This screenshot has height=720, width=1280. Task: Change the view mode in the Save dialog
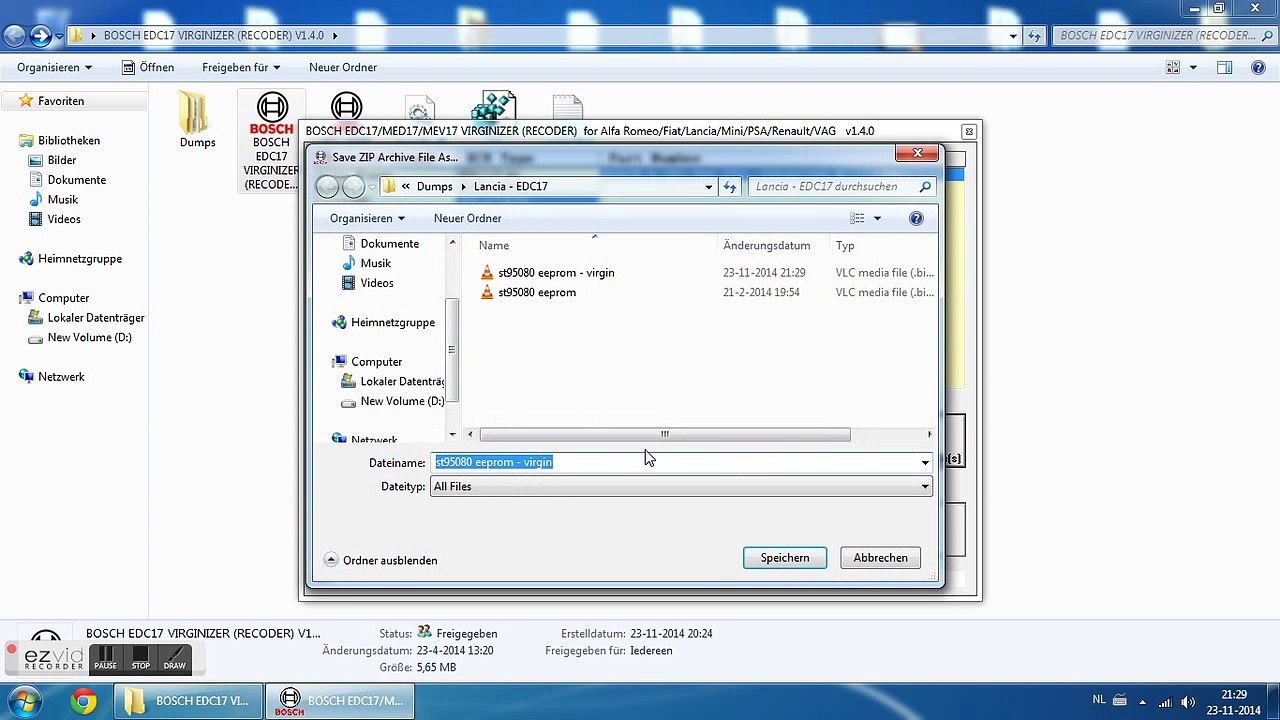(857, 219)
